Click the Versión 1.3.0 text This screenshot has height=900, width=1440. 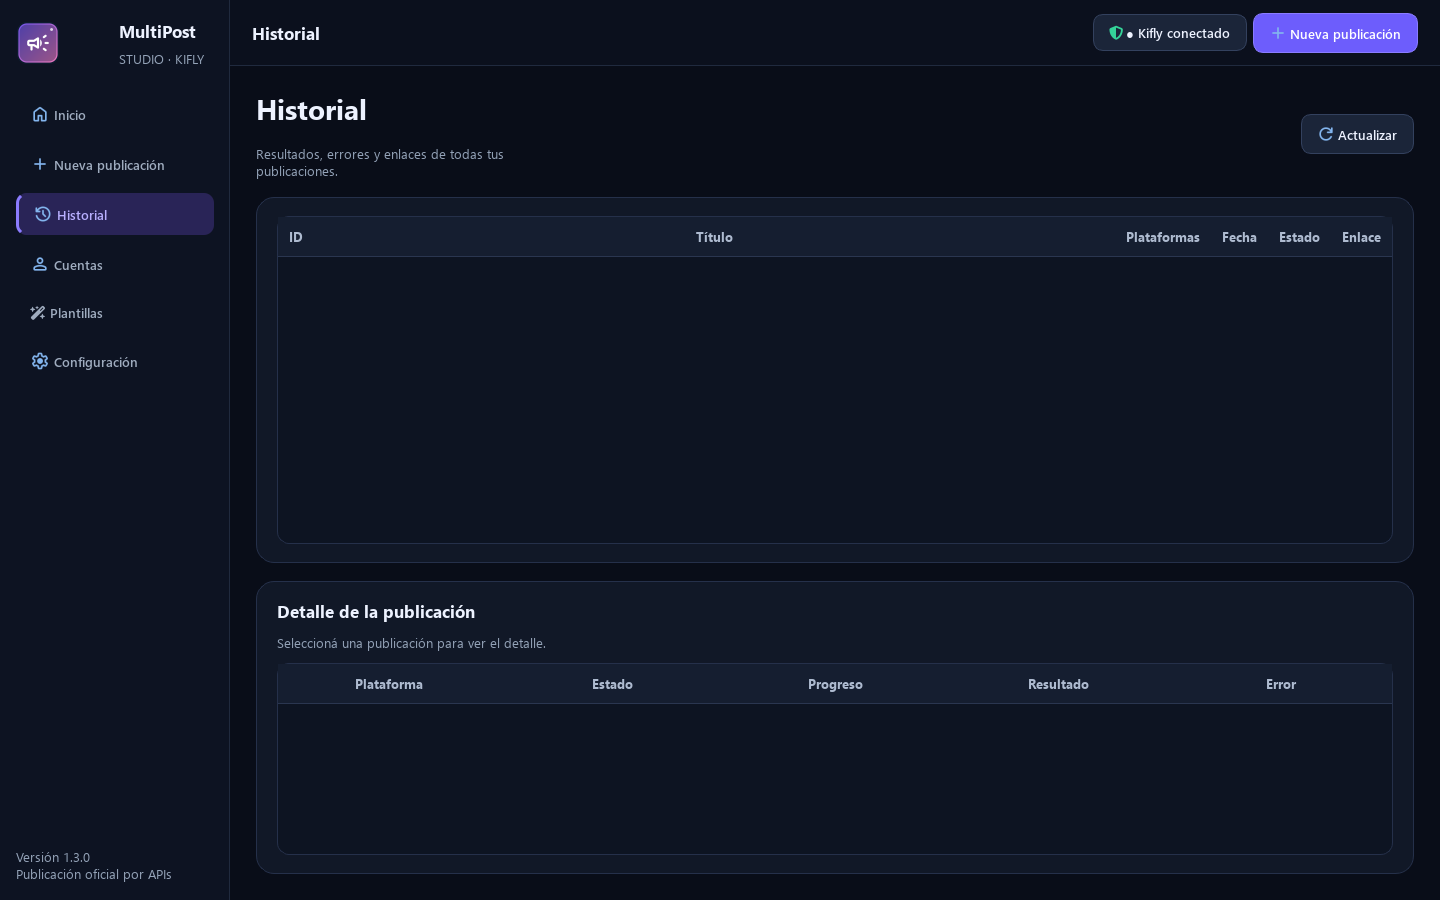coord(53,857)
